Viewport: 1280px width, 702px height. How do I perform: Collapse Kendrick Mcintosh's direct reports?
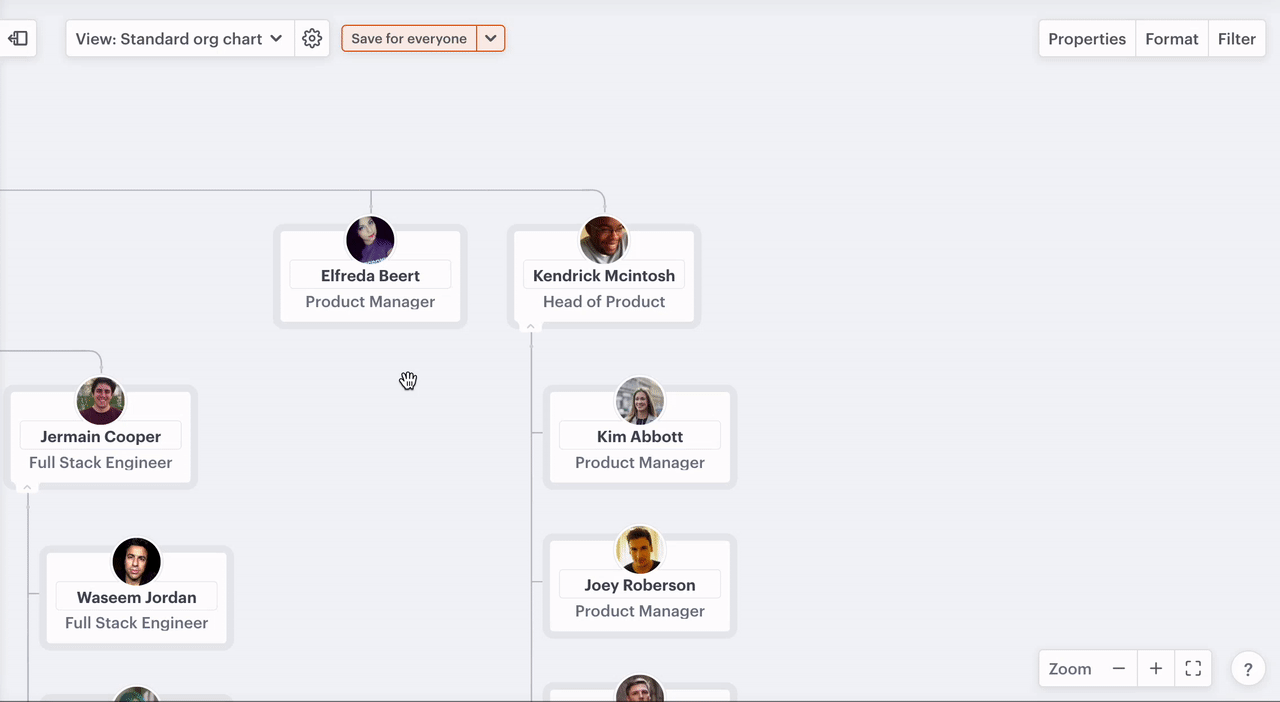pos(531,327)
